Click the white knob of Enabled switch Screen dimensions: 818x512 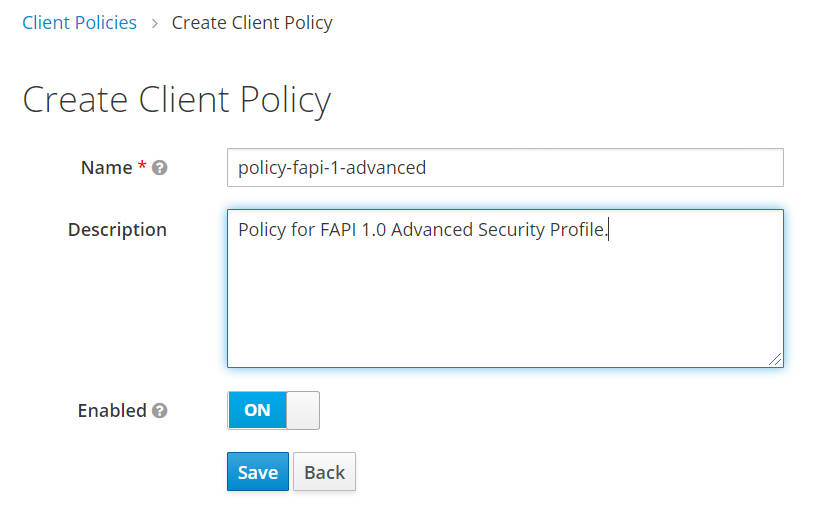tap(303, 410)
